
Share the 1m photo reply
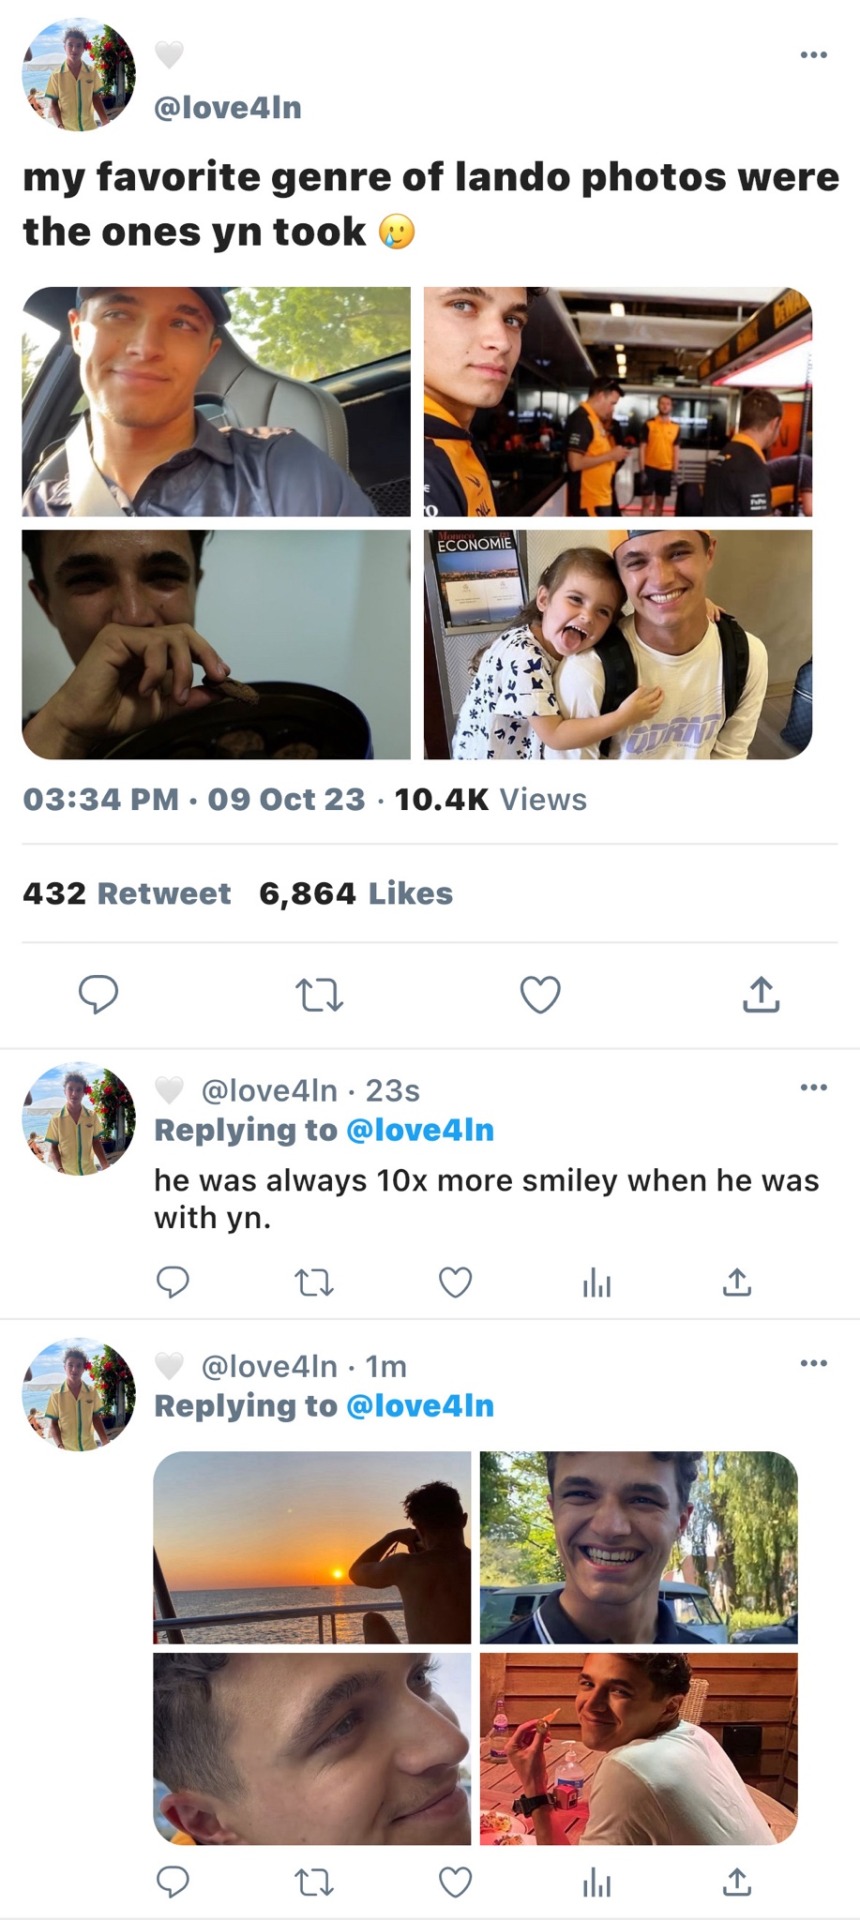[737, 1882]
